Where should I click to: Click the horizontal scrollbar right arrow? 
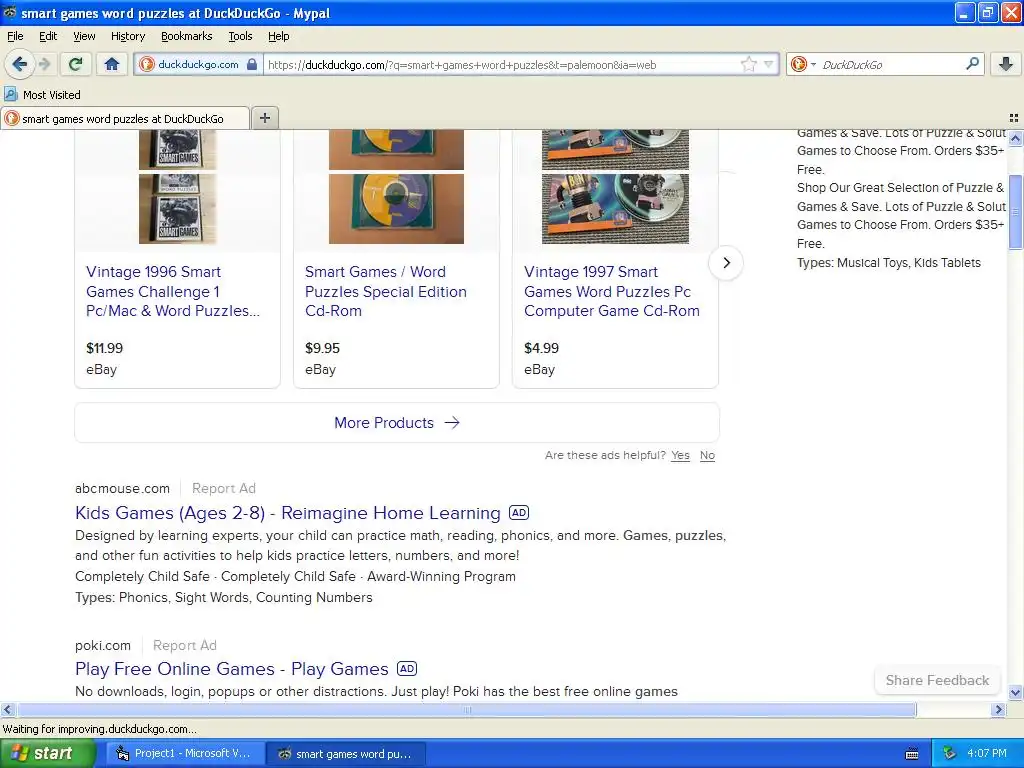tap(998, 709)
